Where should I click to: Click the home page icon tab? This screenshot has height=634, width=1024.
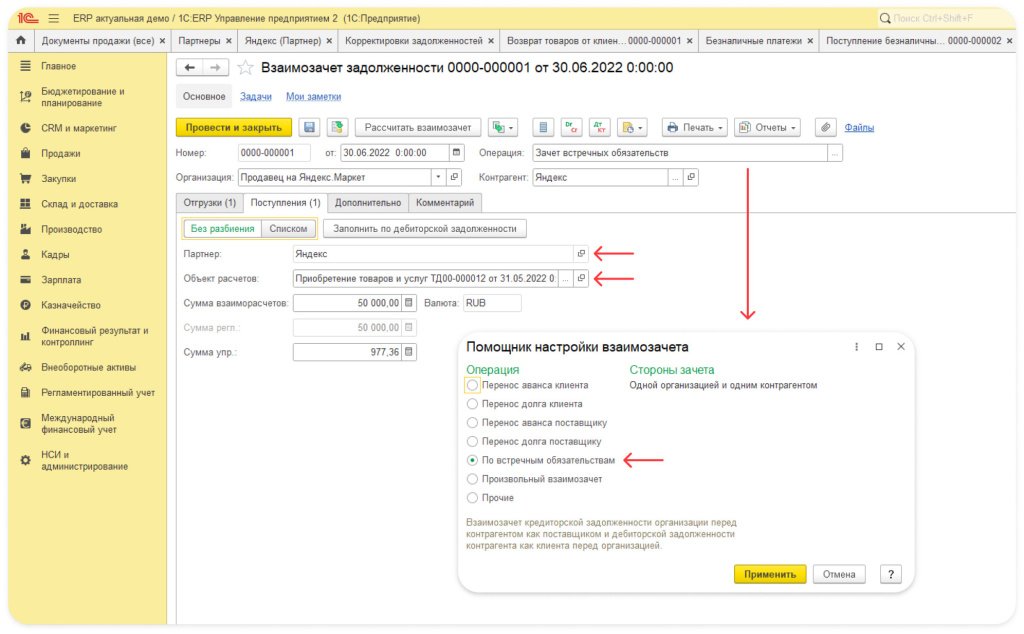point(20,41)
